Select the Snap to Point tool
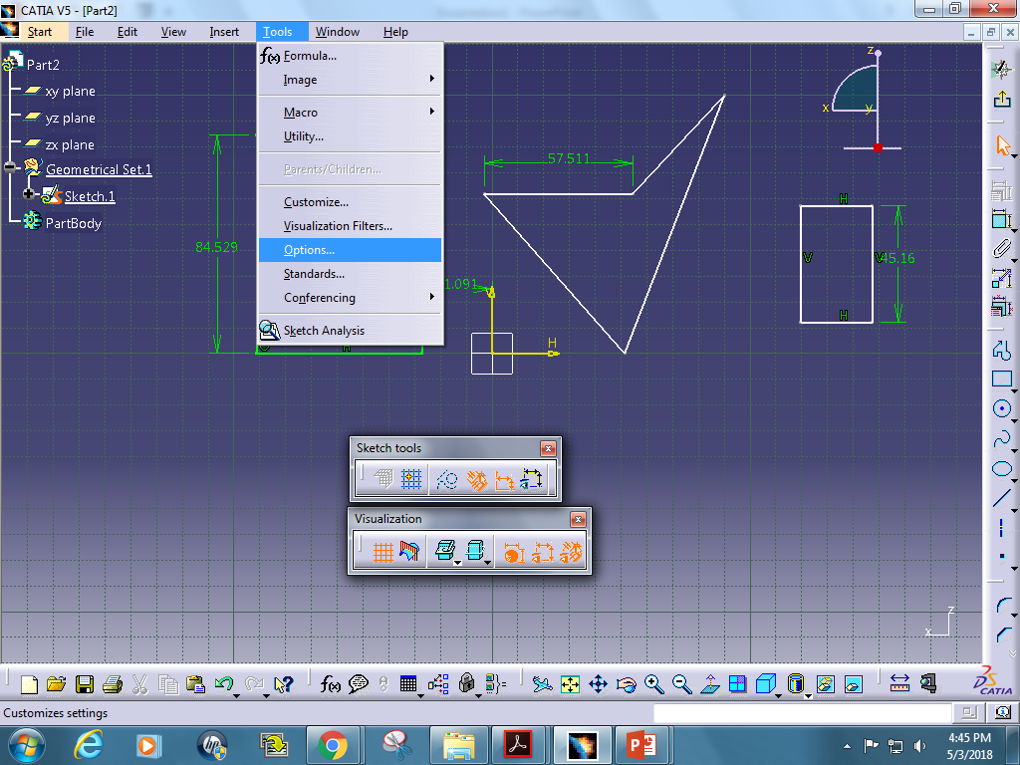Viewport: 1020px width, 765px height. 409,480
